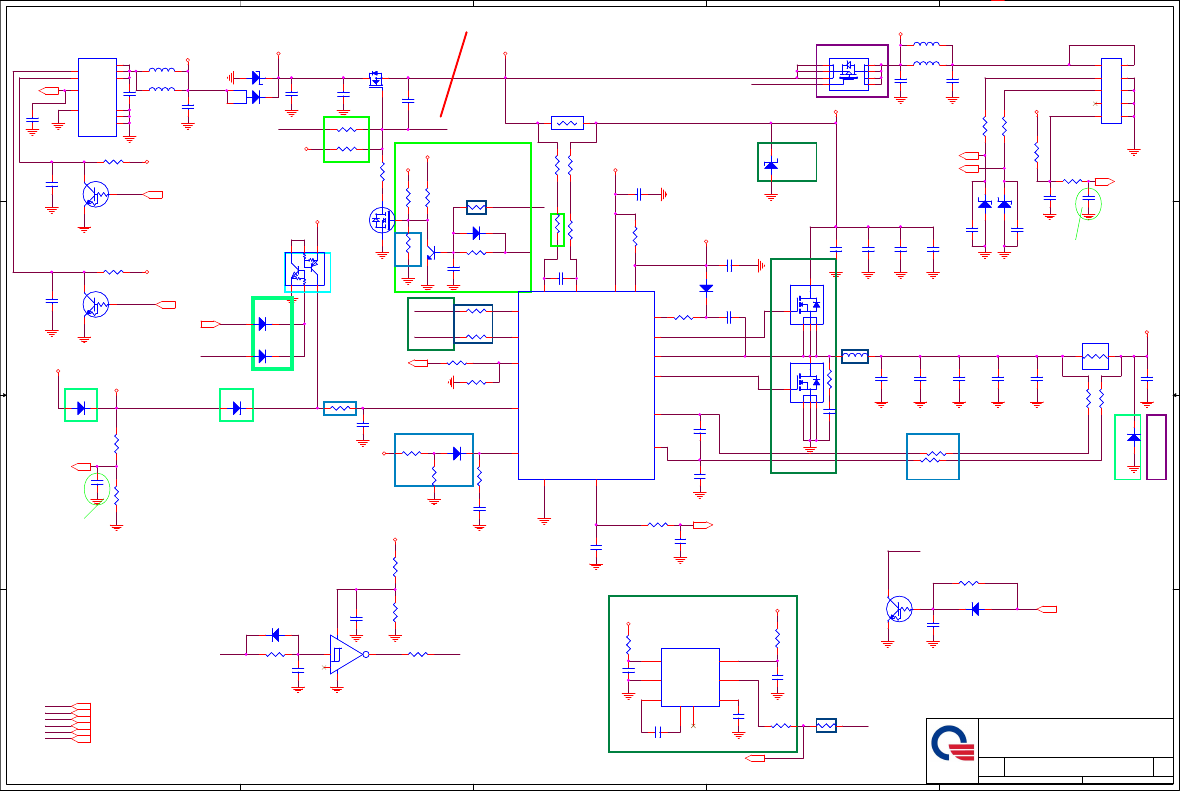Select the small MOSFET symbol on the top power rail
This screenshot has width=1180, height=791.
(x=376, y=78)
